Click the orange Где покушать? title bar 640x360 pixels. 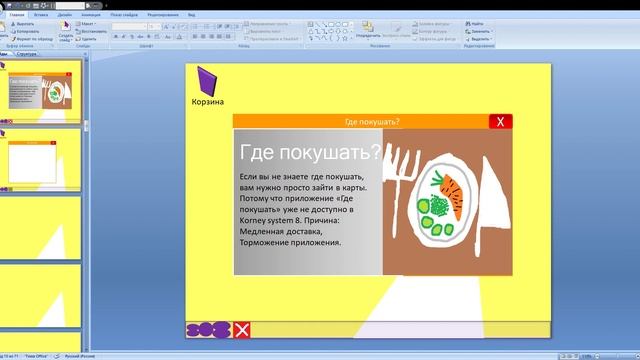pos(361,122)
